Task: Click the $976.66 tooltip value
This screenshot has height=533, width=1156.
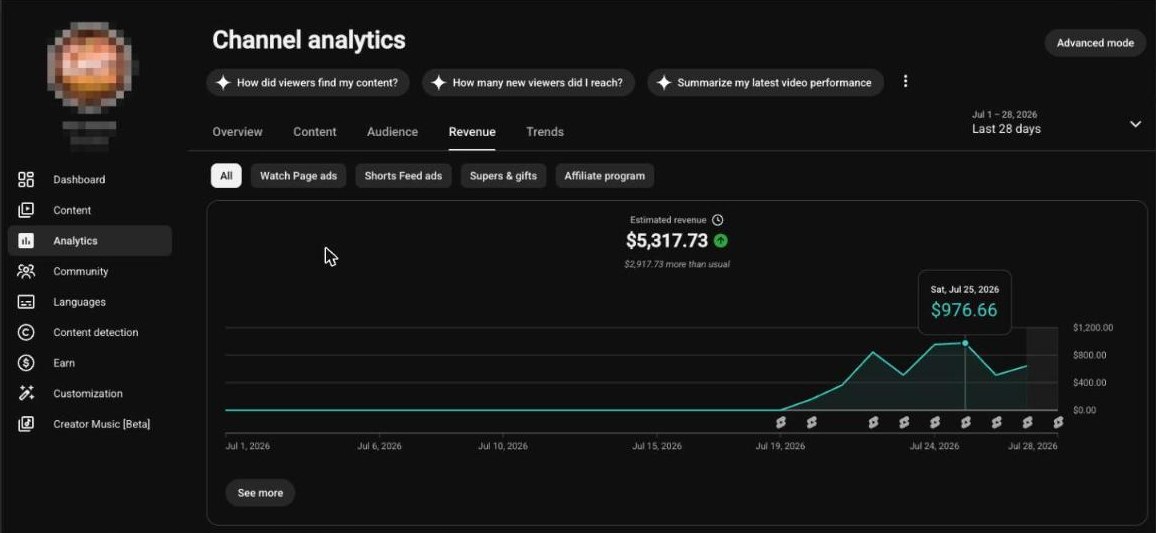Action: coord(964,310)
